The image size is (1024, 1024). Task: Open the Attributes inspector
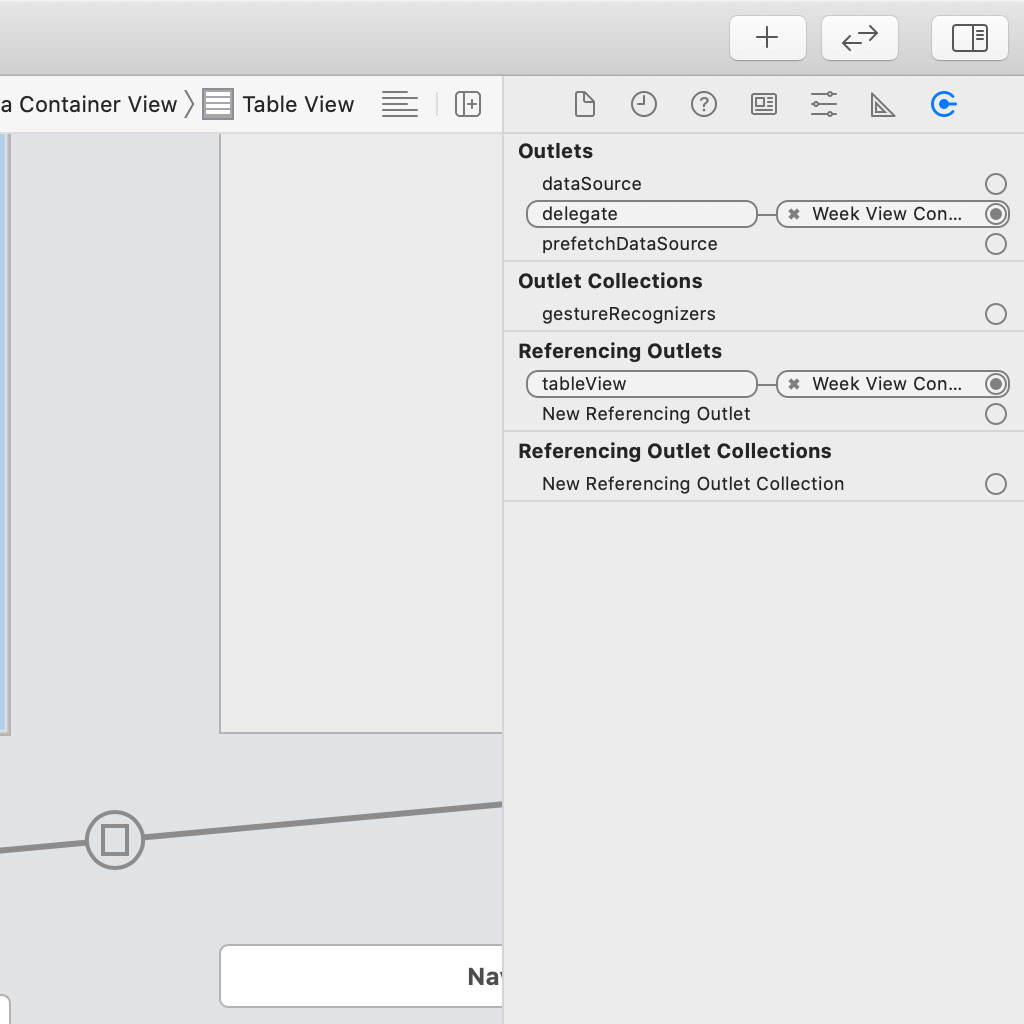coord(823,104)
